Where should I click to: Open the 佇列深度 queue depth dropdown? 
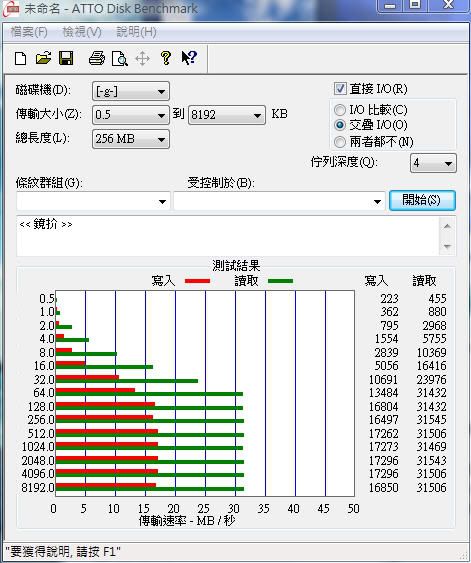pos(433,163)
